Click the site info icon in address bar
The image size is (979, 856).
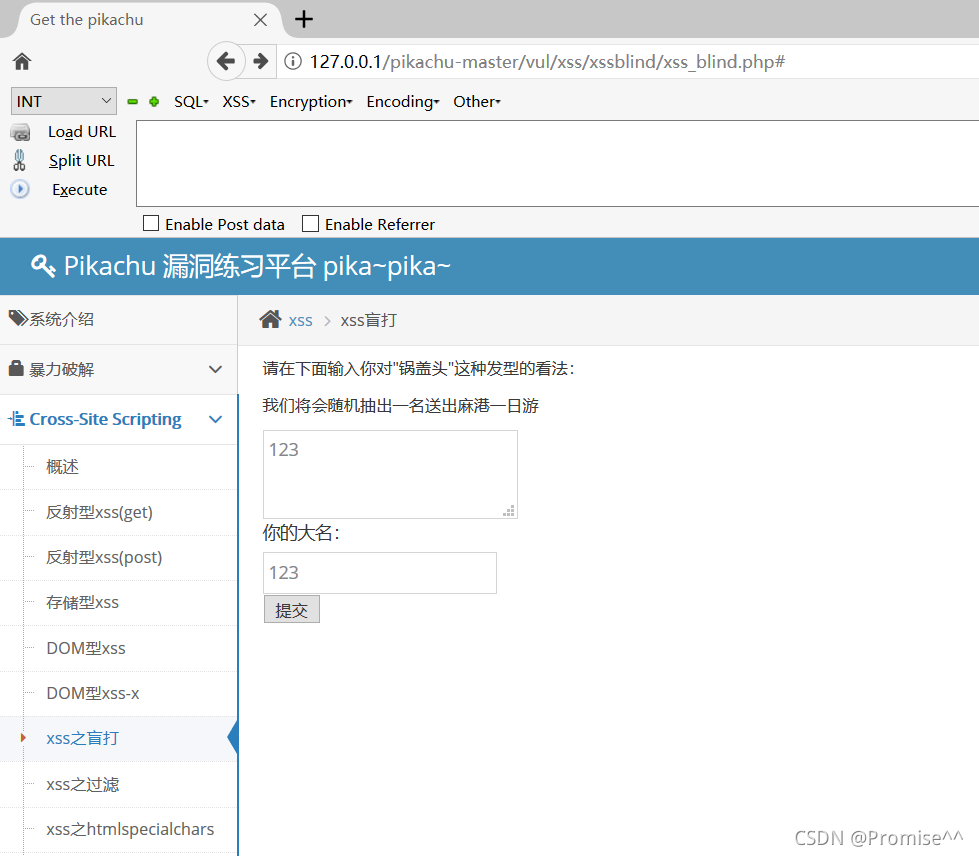point(293,61)
